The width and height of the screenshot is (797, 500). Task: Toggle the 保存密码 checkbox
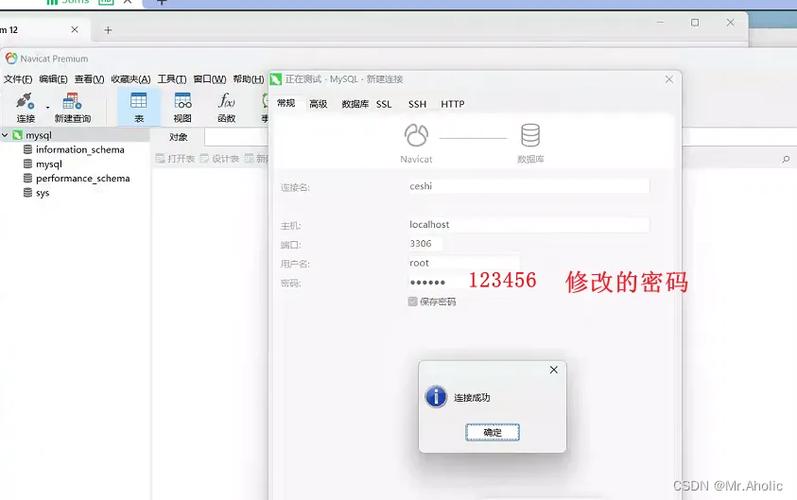(x=412, y=301)
